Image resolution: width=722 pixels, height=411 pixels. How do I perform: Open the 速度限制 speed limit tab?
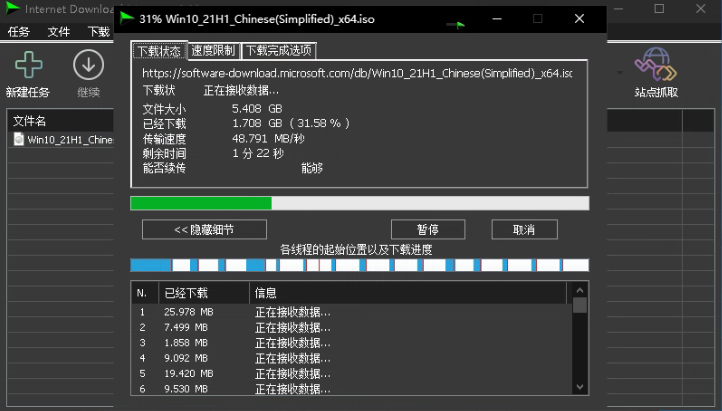[x=213, y=50]
